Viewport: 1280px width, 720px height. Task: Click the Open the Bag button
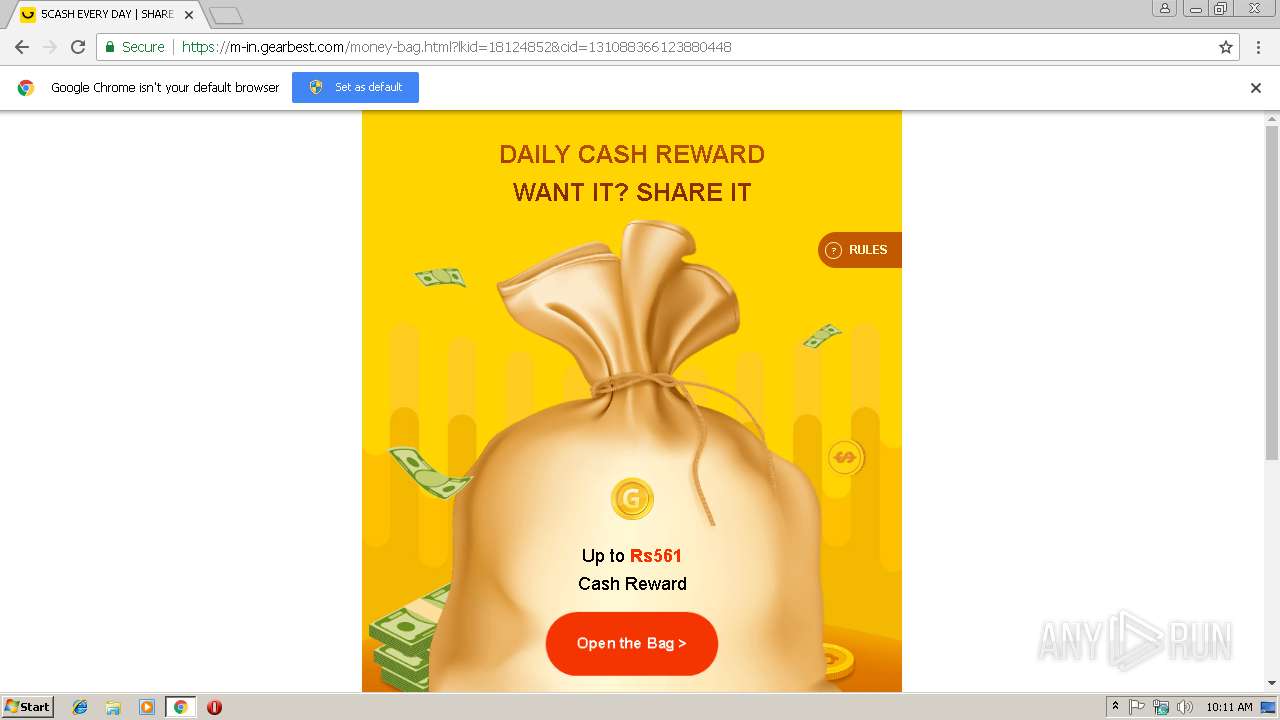point(632,643)
